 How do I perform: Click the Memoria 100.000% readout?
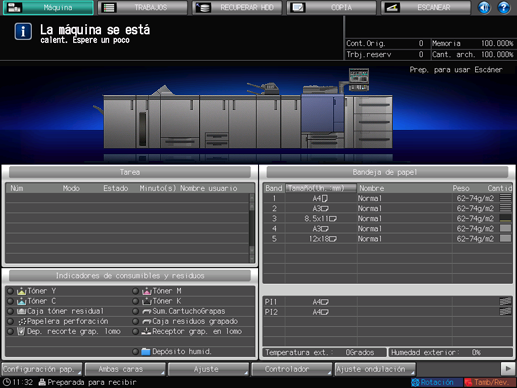(473, 43)
